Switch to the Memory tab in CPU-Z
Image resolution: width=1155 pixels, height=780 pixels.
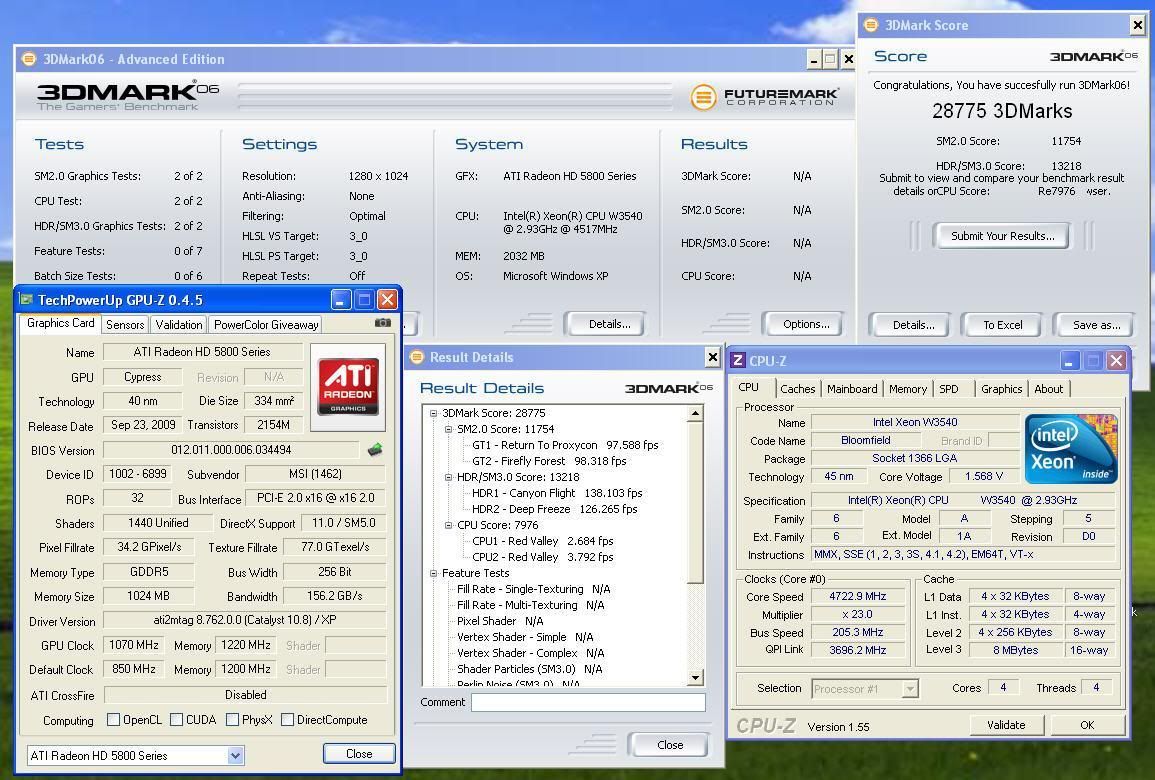point(908,389)
